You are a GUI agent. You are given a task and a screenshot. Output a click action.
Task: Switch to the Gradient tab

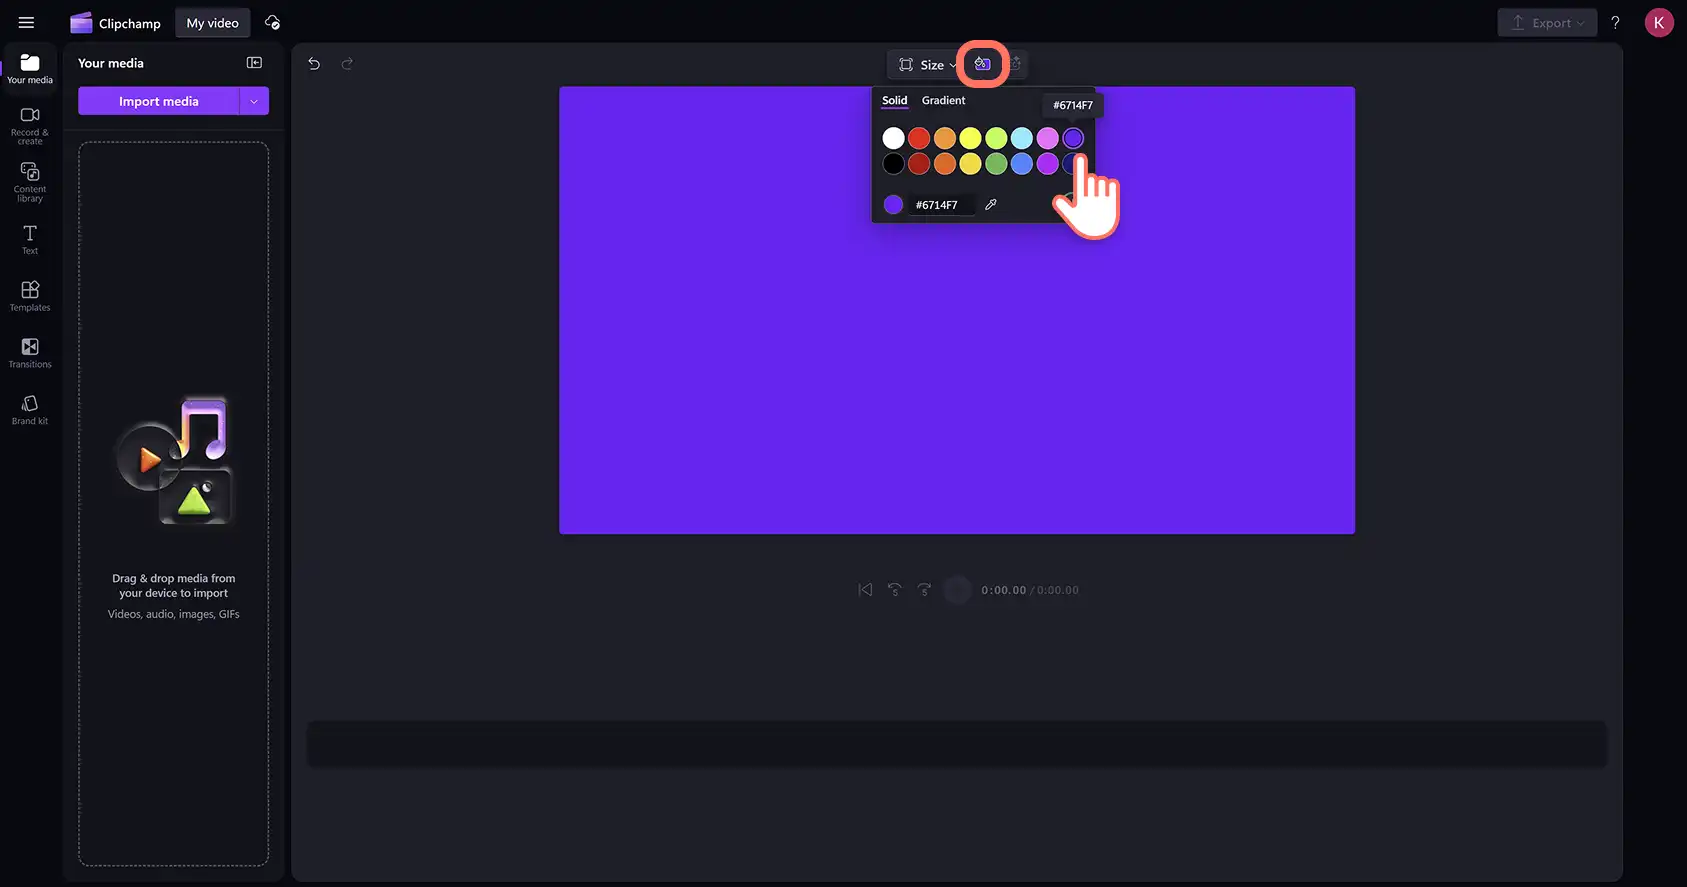pyautogui.click(x=943, y=100)
